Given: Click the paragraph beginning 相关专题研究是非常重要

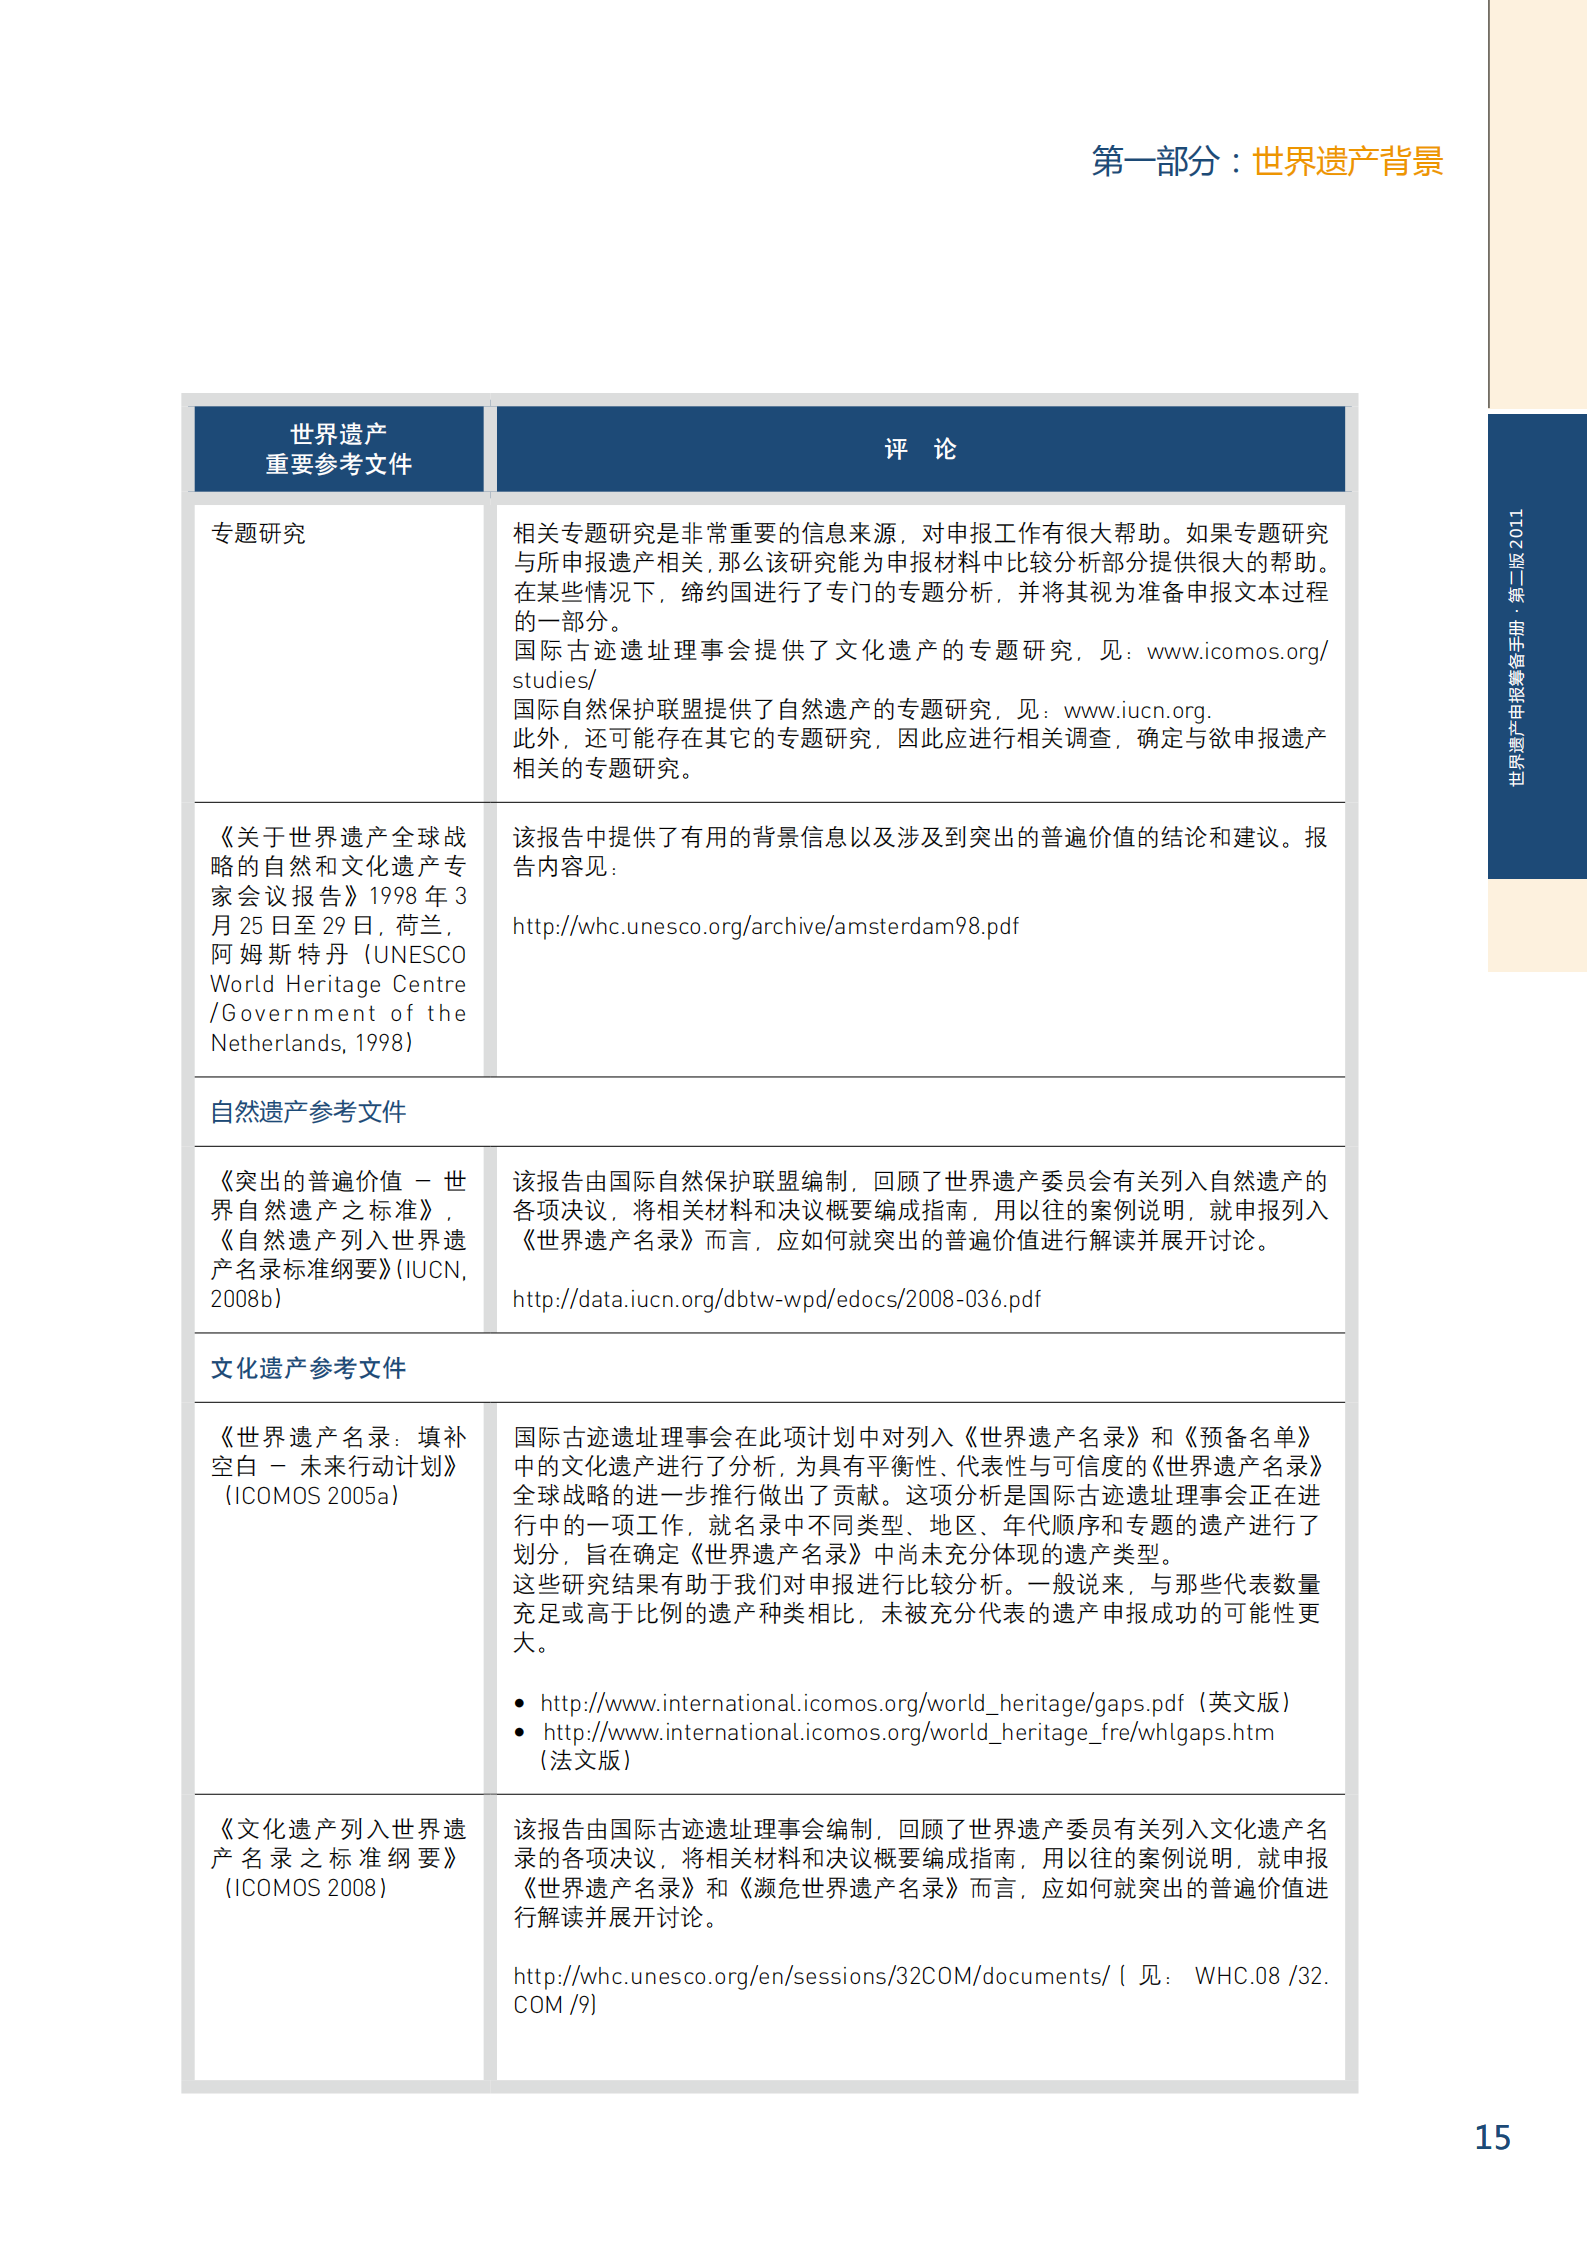Looking at the screenshot, I should [920, 577].
